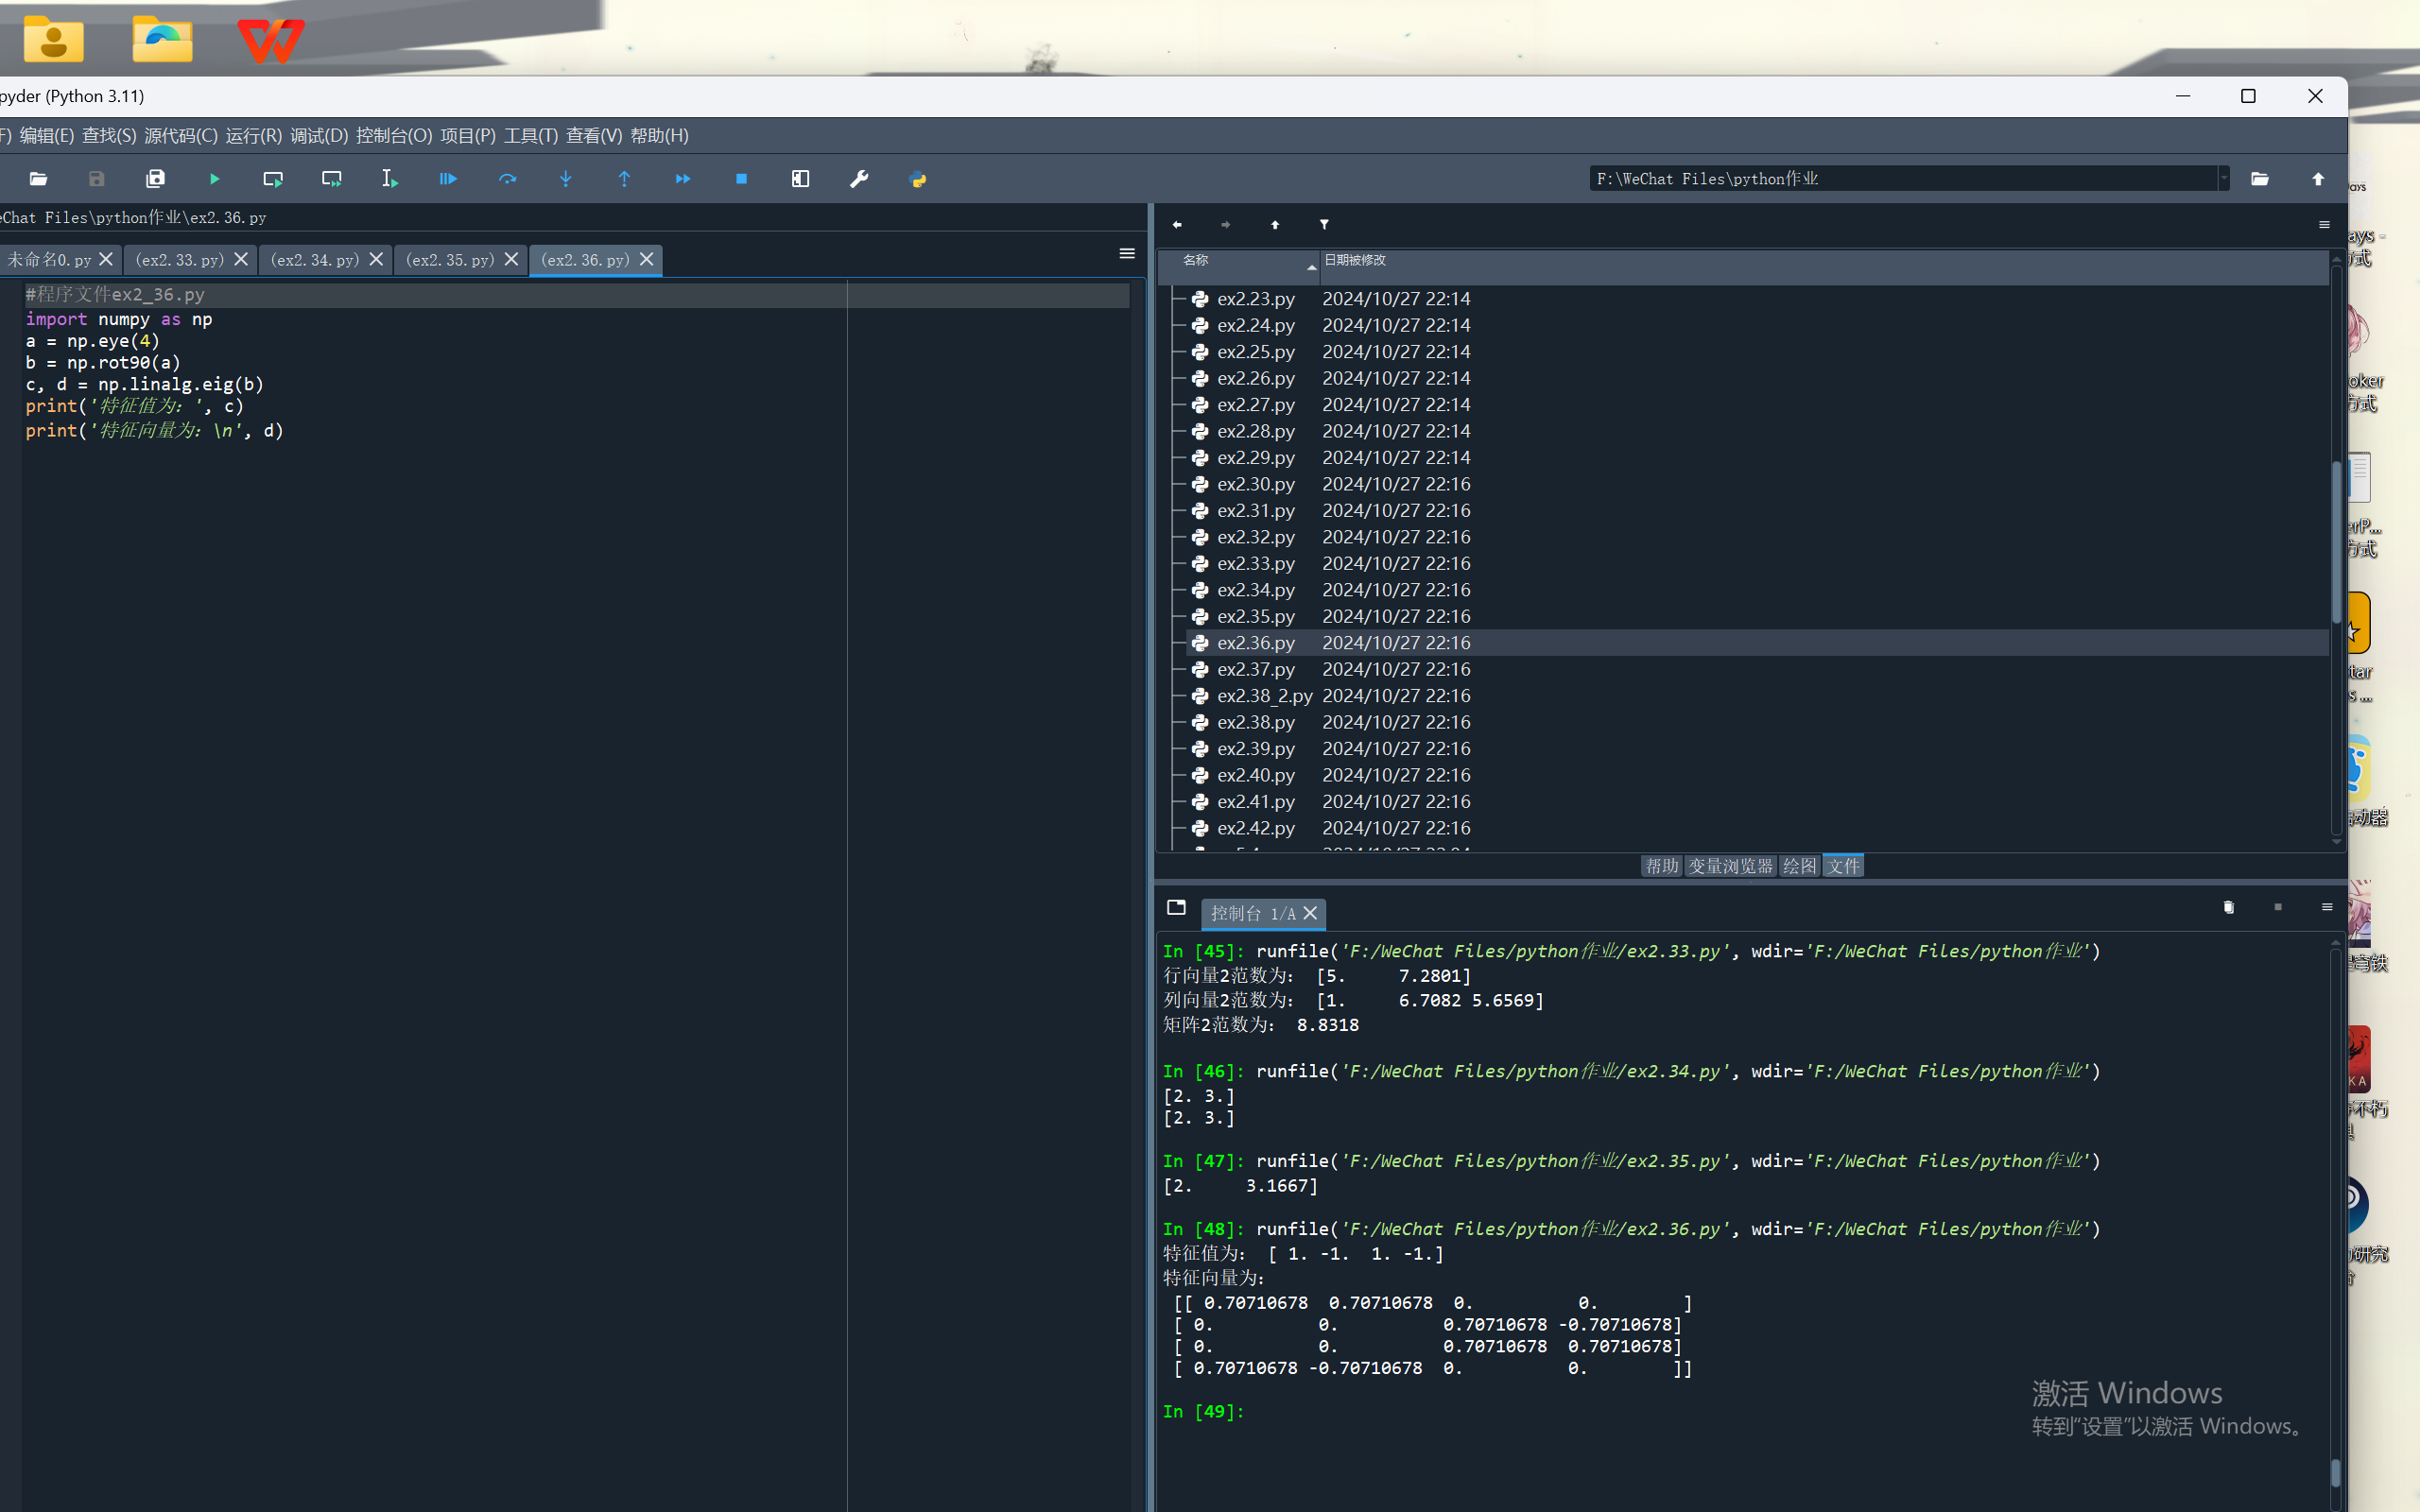This screenshot has width=2420, height=1512.
Task: Click the green Run file button
Action: click(214, 179)
